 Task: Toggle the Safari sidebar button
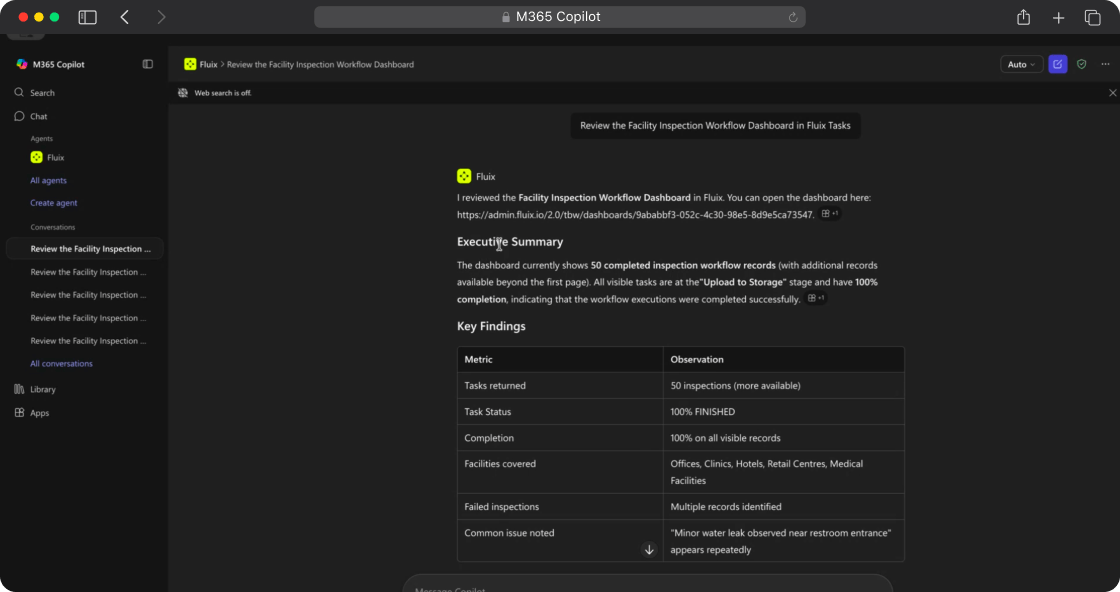pos(87,17)
